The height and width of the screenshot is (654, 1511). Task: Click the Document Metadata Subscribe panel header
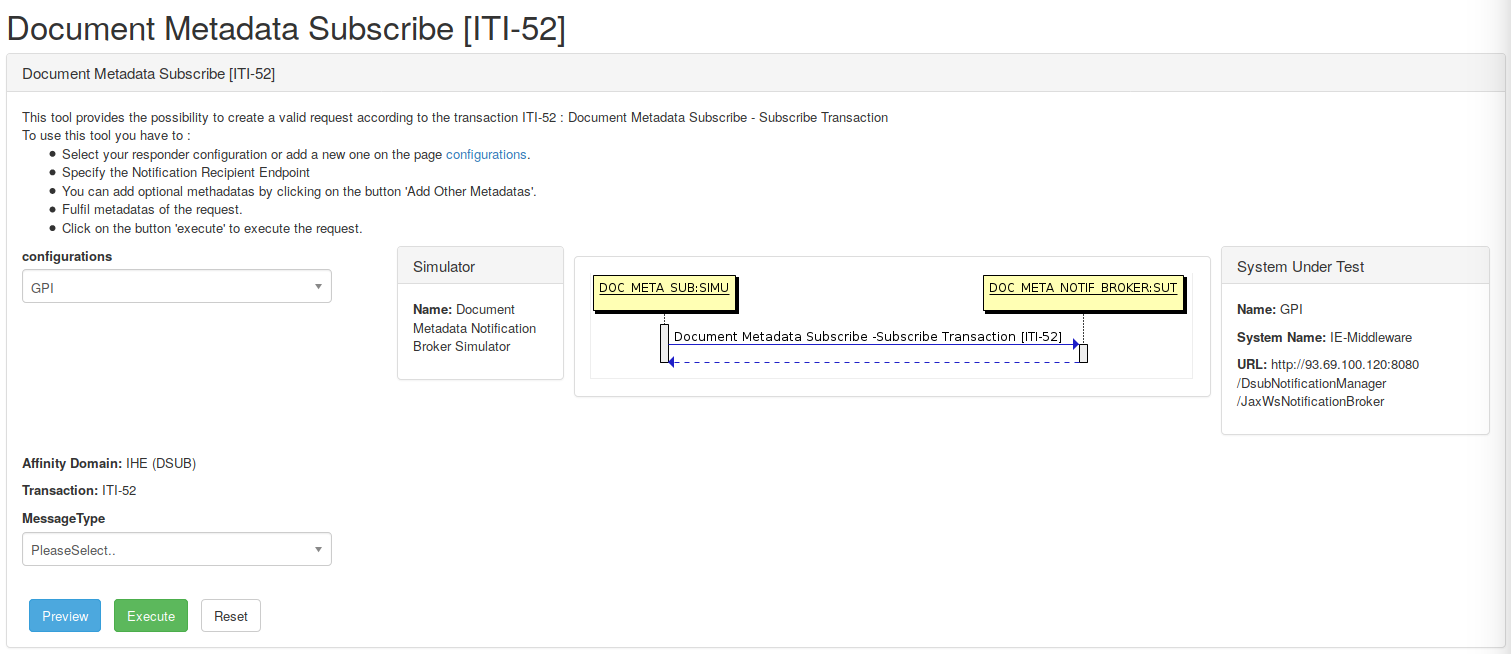click(x=148, y=73)
